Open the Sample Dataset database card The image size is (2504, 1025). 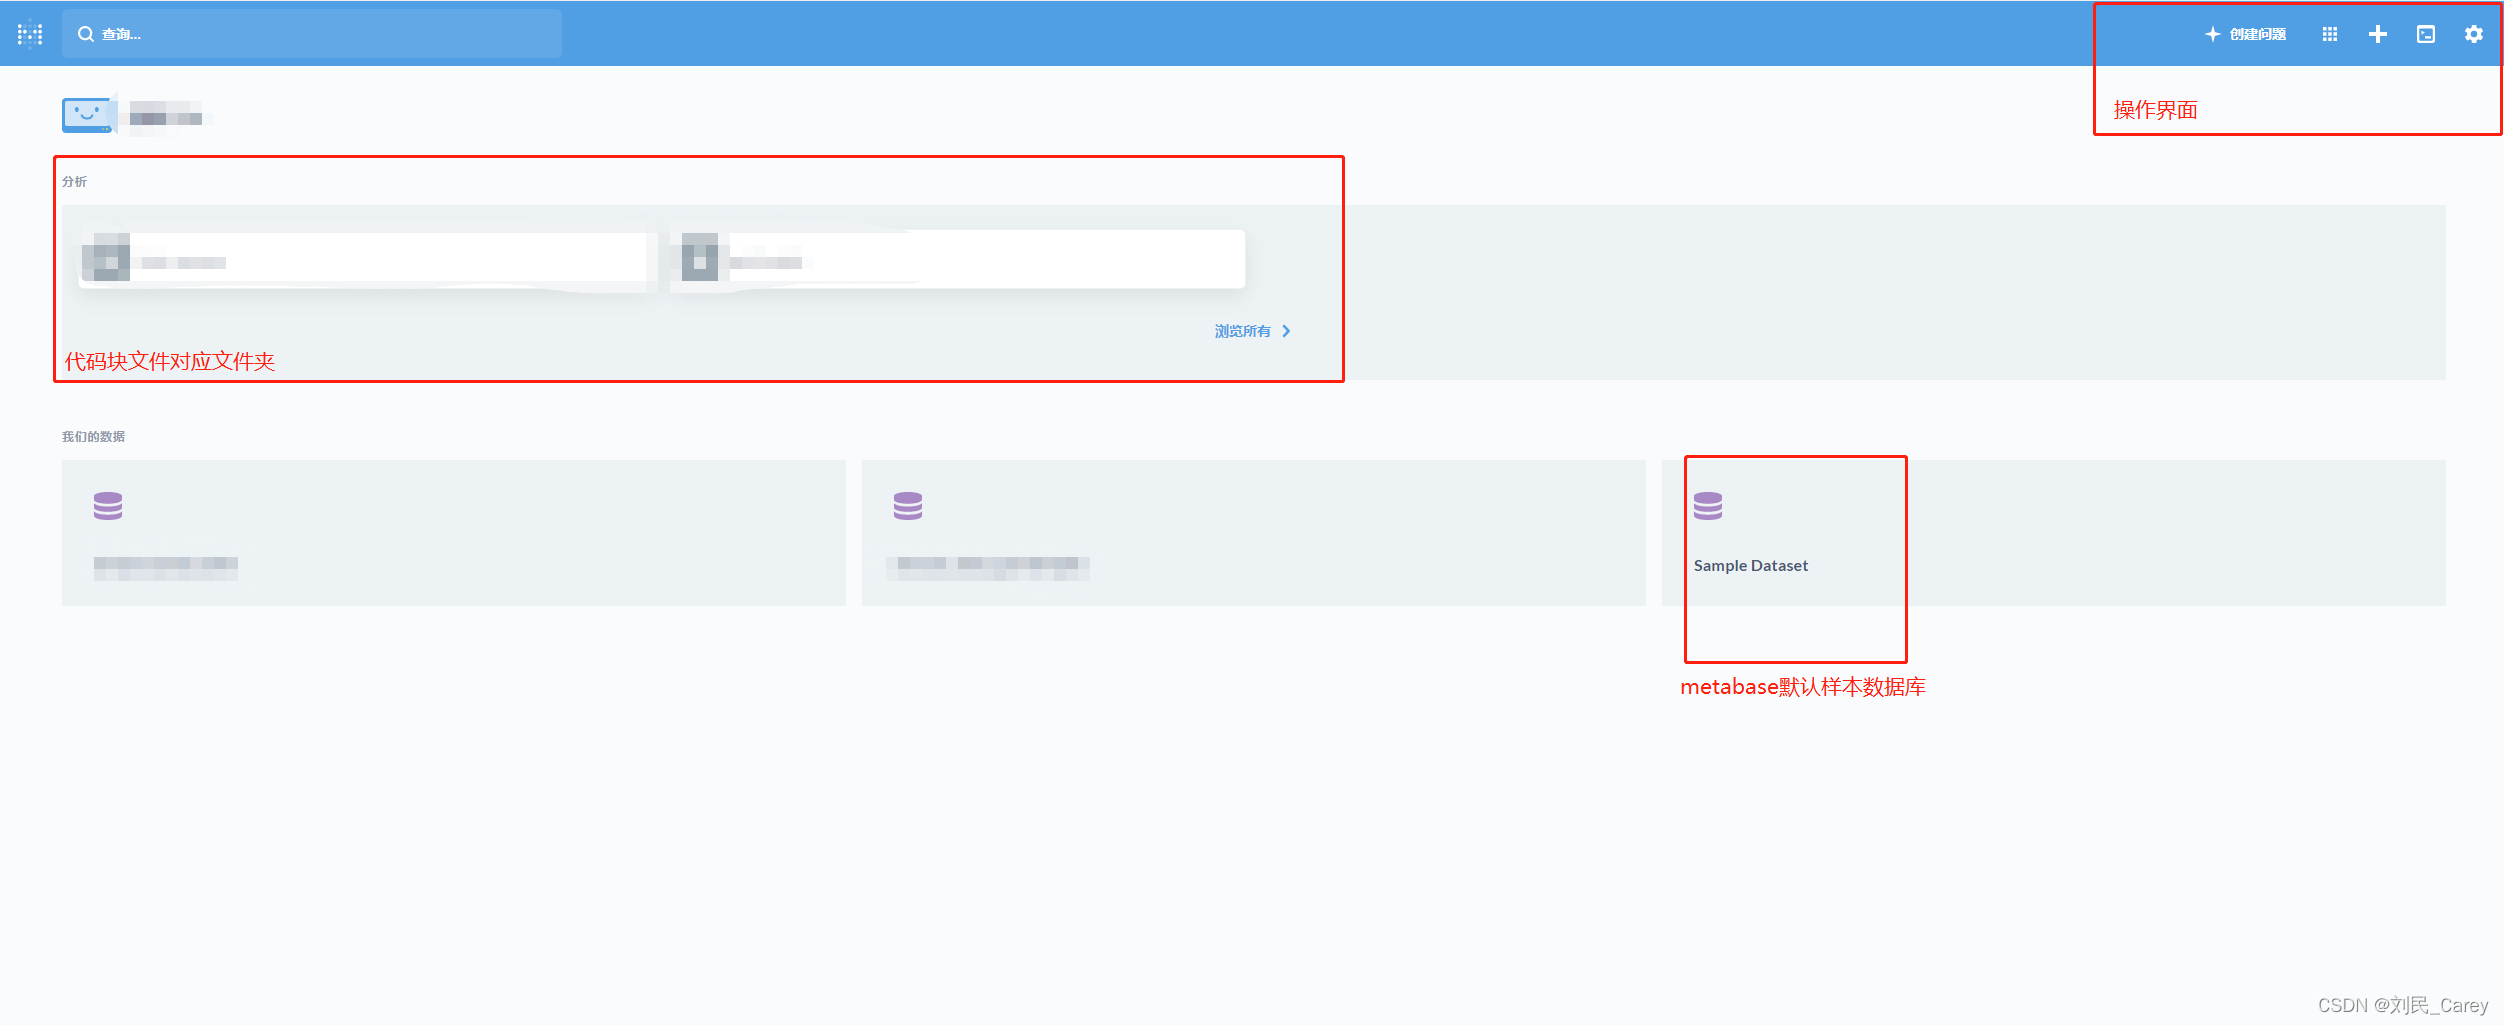point(2054,533)
